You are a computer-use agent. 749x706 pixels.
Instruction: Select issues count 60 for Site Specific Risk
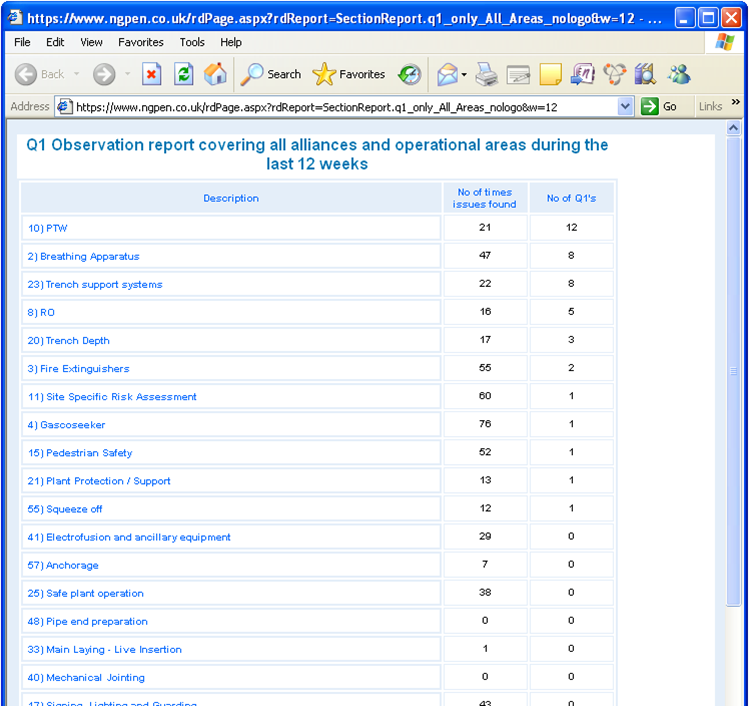pyautogui.click(x=485, y=396)
